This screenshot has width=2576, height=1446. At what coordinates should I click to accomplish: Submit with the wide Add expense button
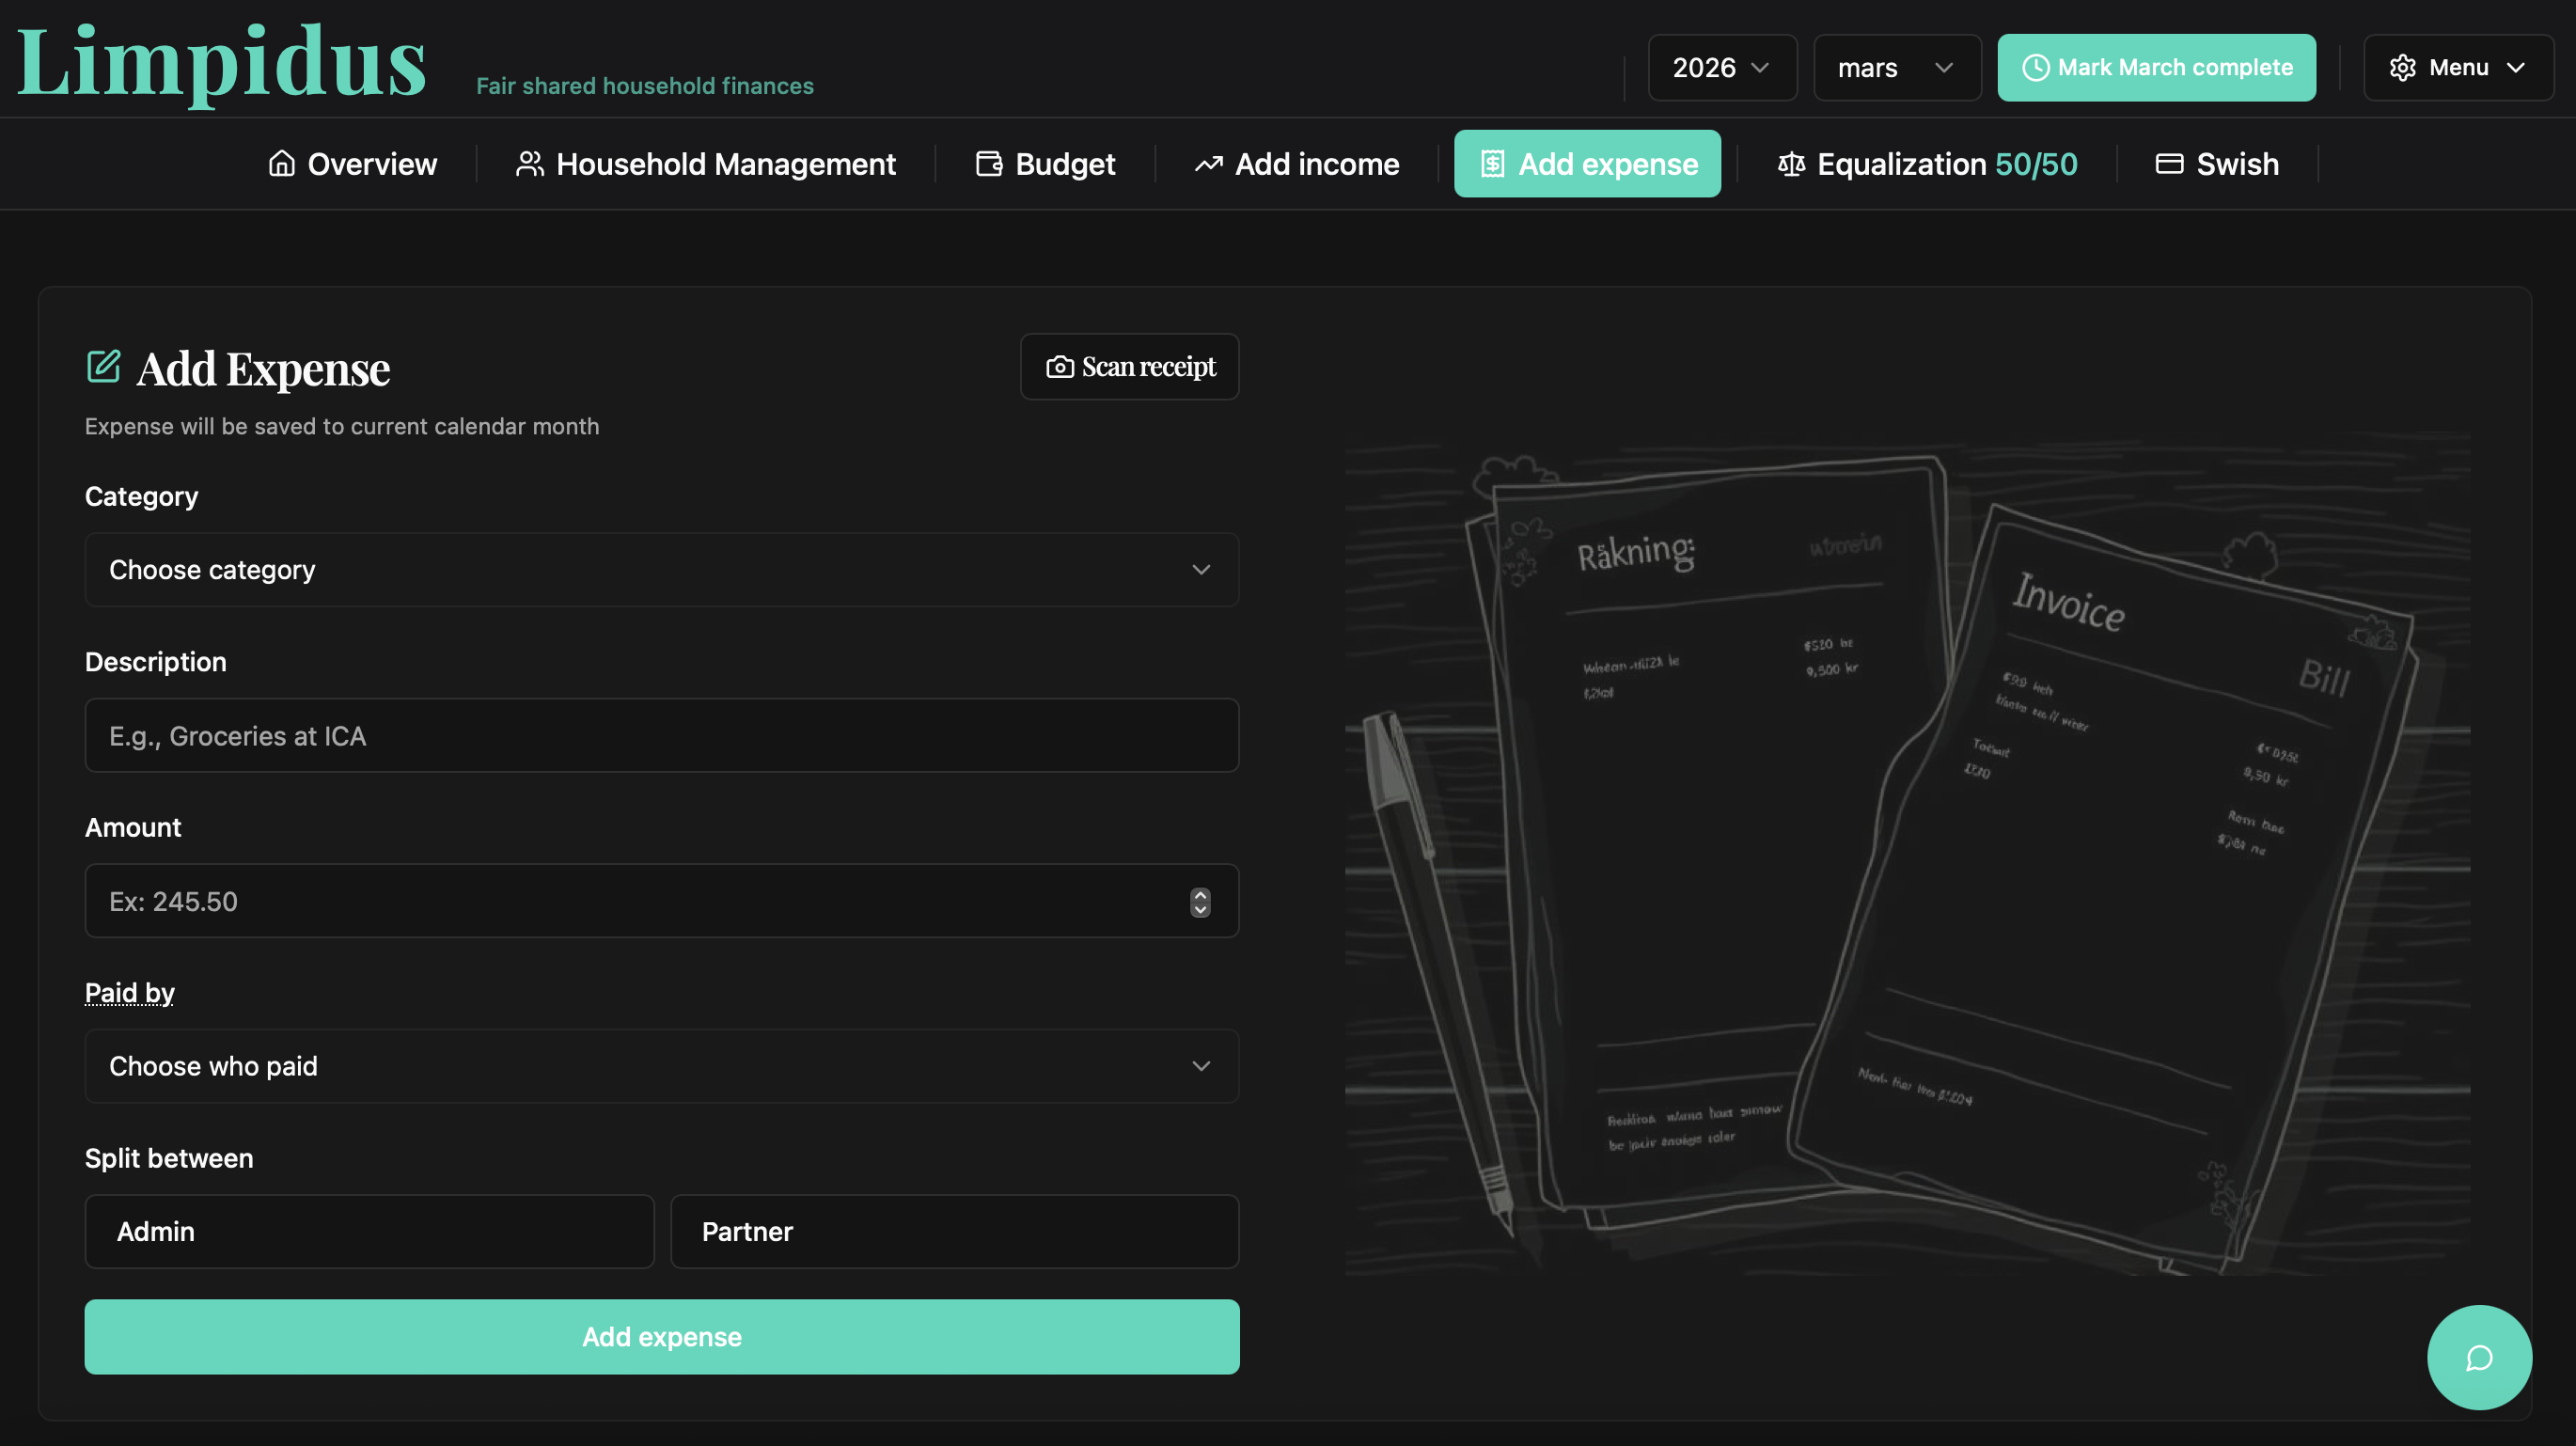(661, 1337)
